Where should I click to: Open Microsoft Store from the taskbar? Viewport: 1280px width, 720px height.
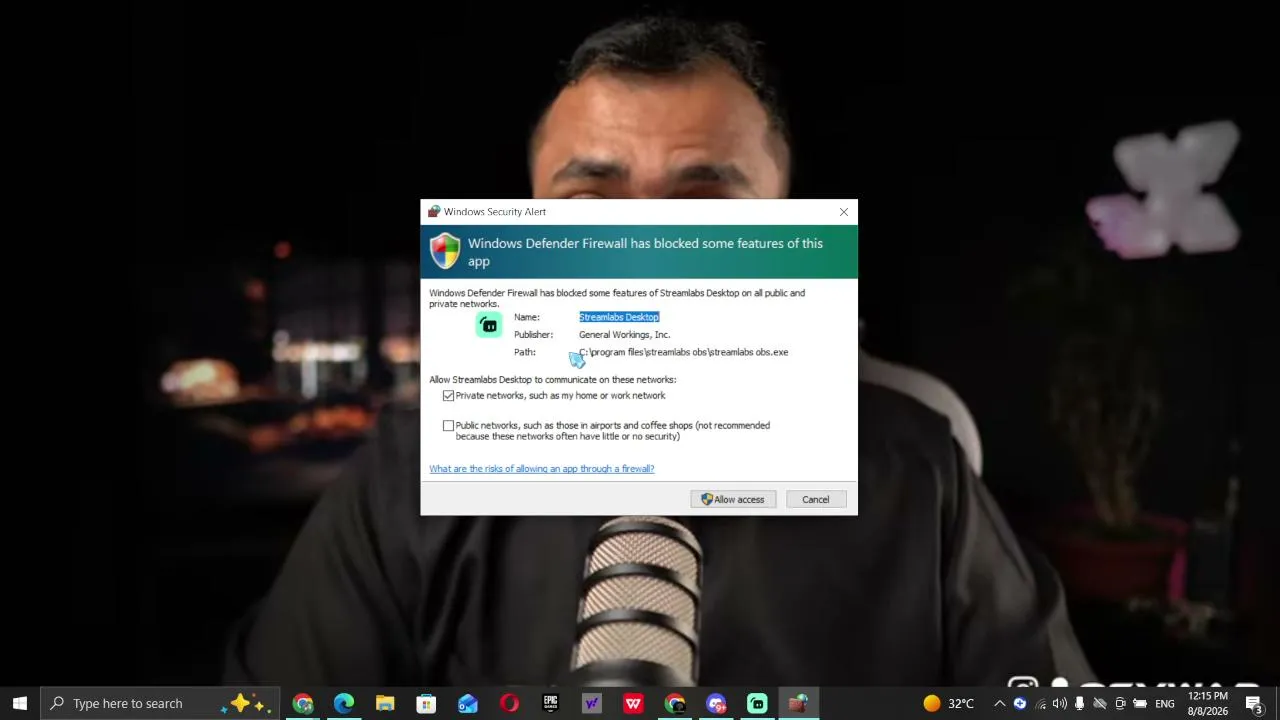pyautogui.click(x=426, y=703)
